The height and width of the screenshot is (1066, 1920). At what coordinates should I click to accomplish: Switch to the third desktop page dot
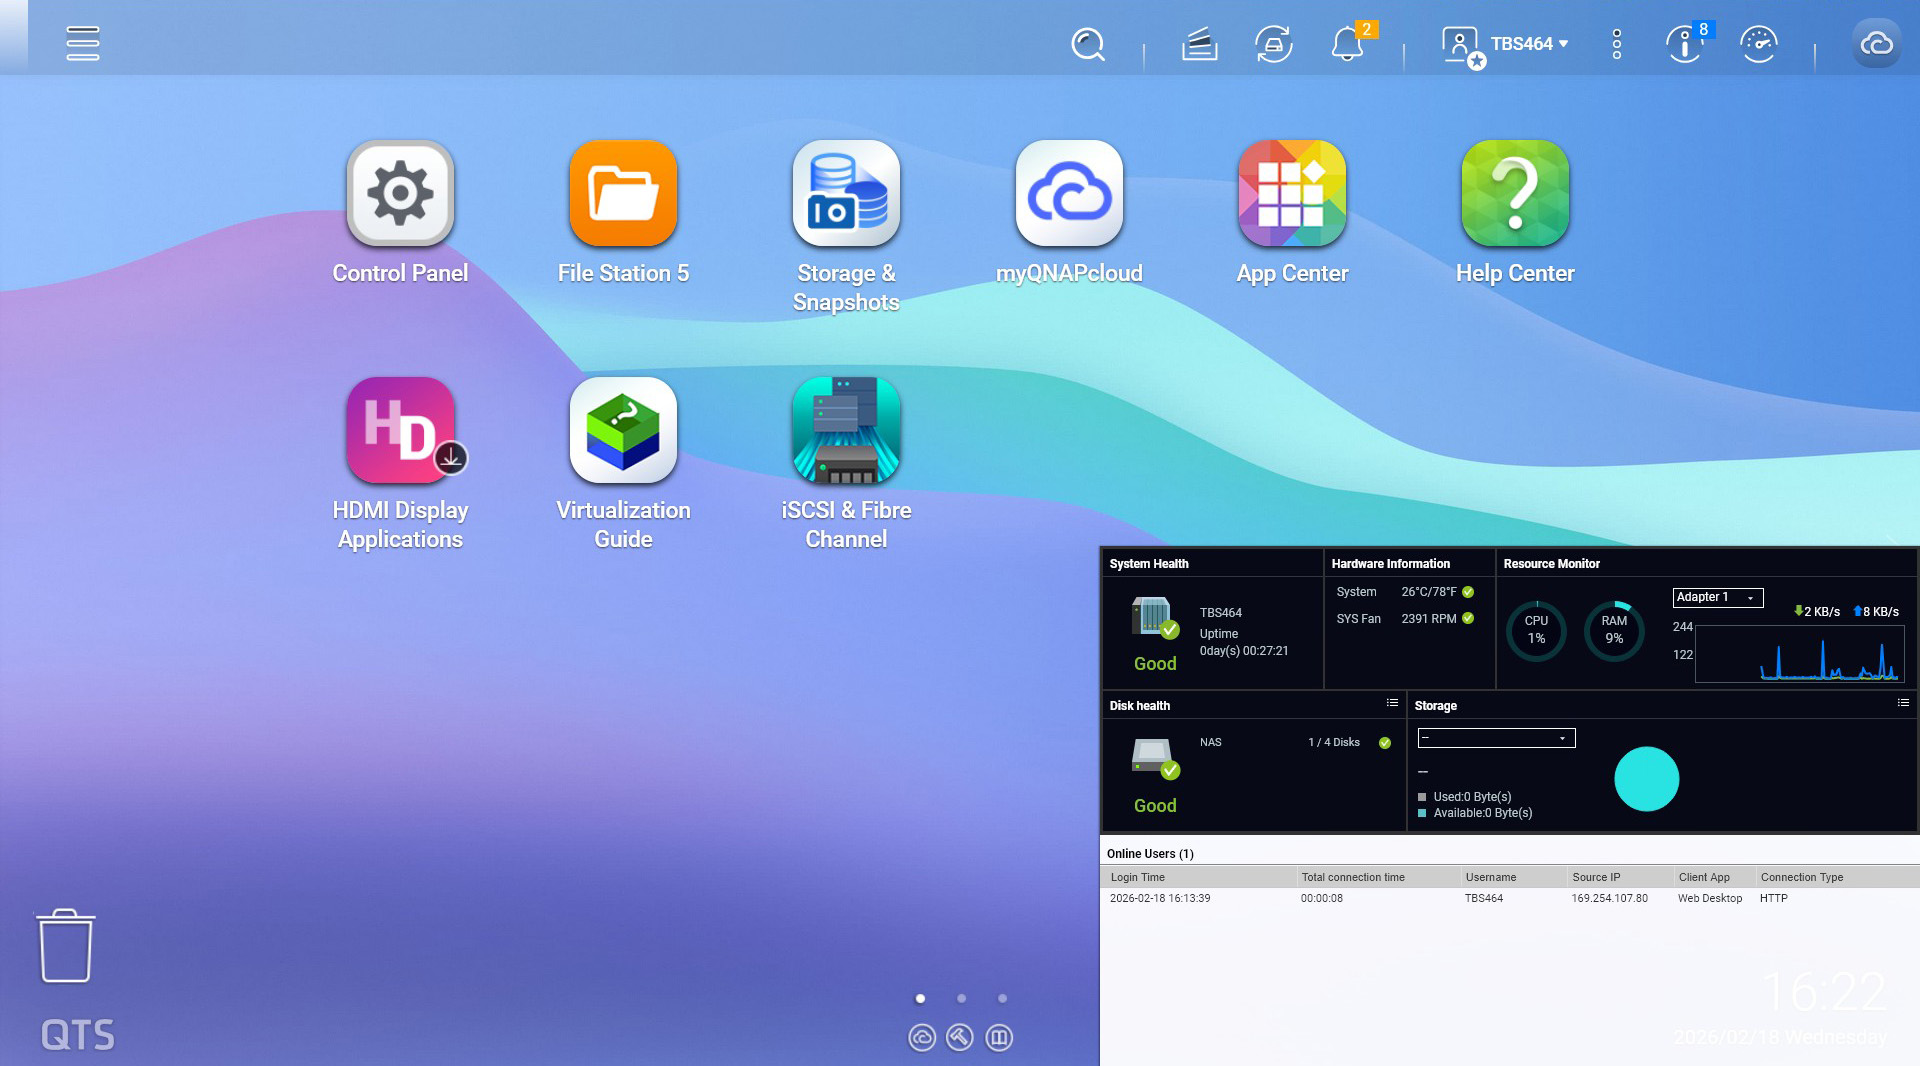[x=1002, y=998]
